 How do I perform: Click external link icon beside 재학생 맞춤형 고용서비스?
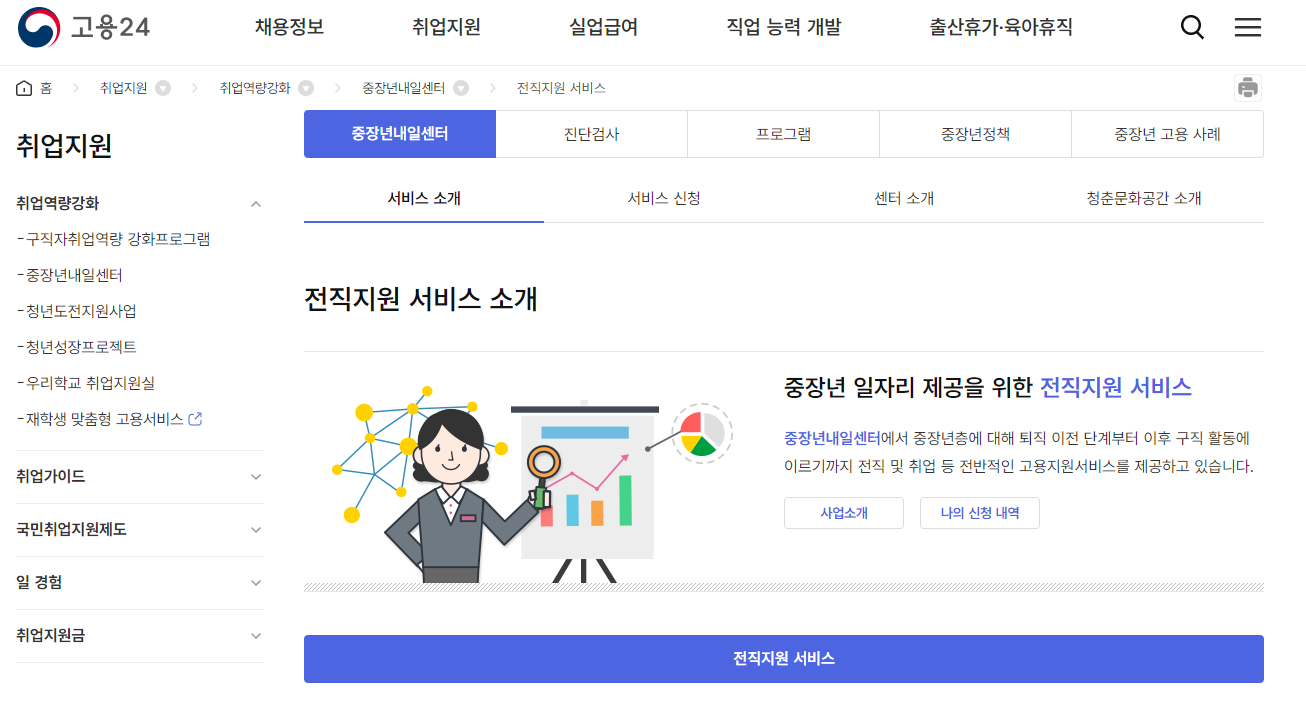point(195,419)
